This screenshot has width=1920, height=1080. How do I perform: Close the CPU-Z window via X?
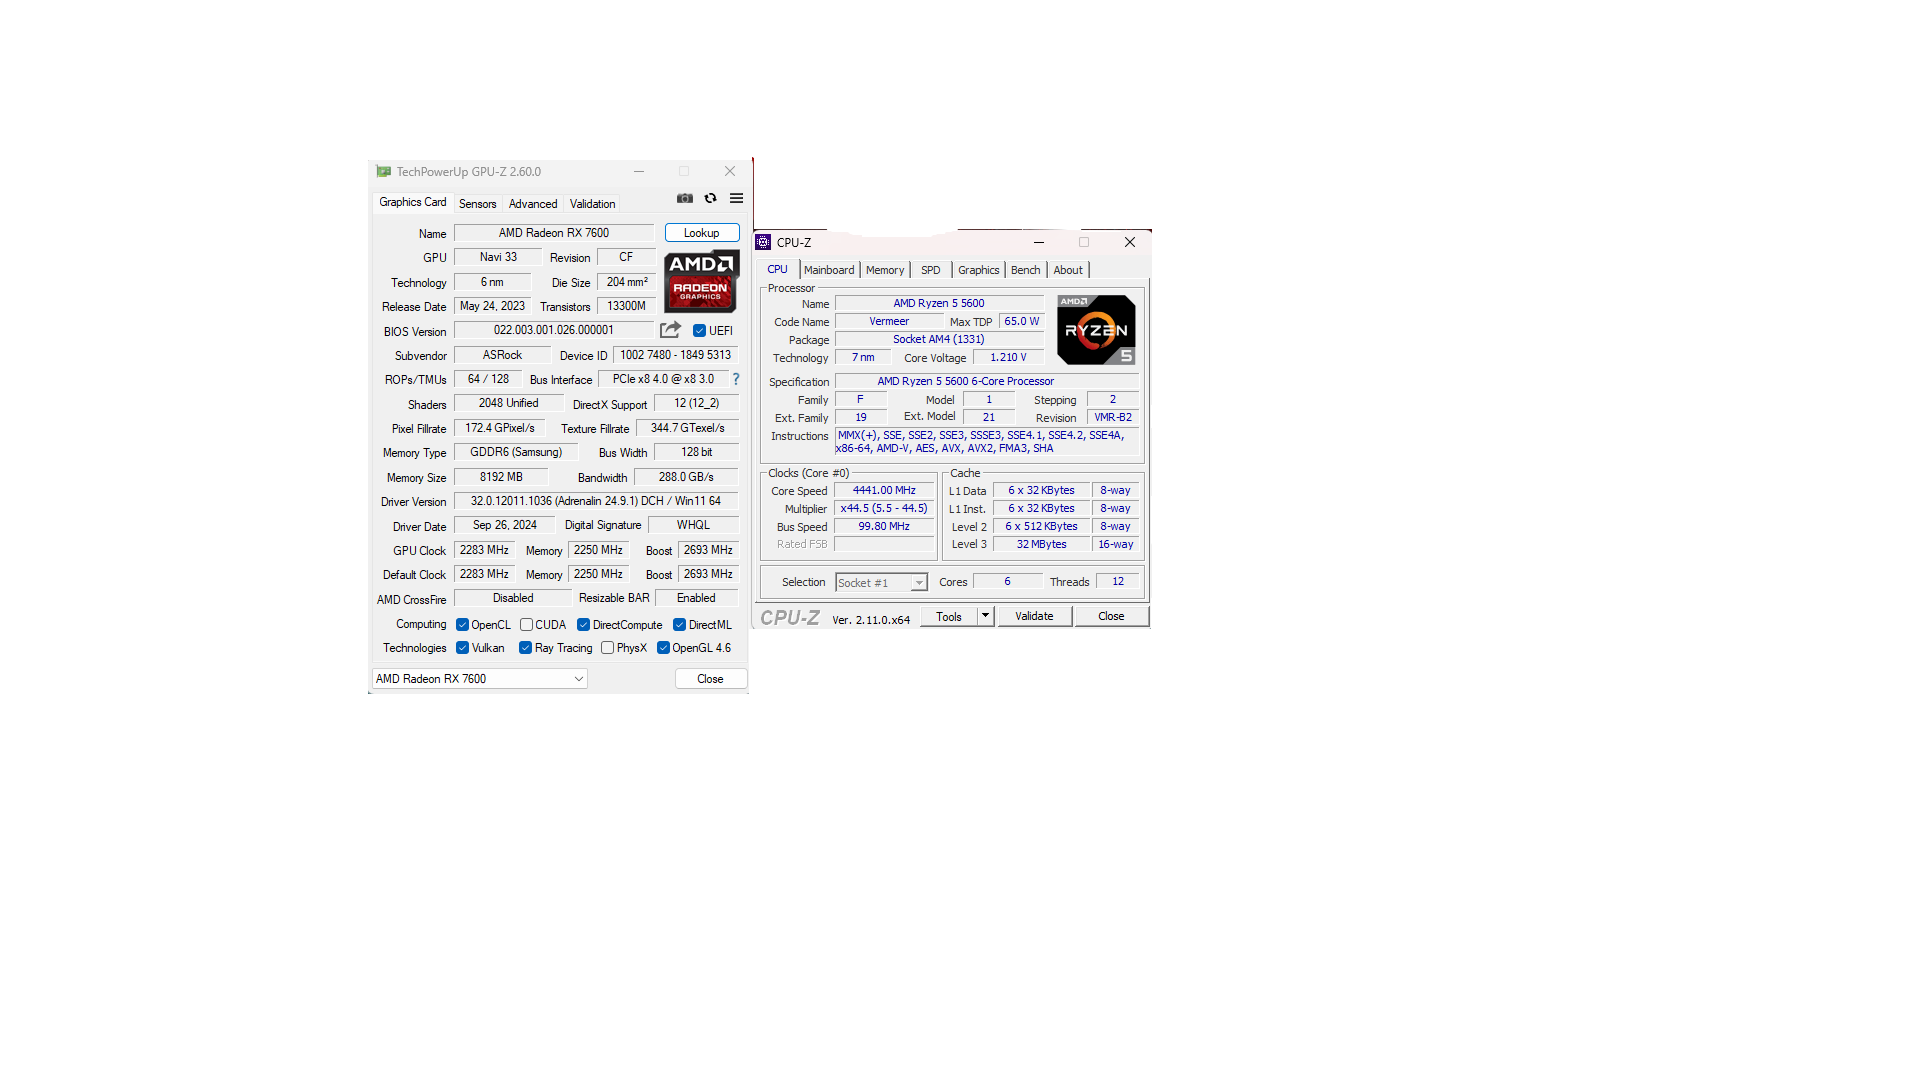click(1130, 242)
